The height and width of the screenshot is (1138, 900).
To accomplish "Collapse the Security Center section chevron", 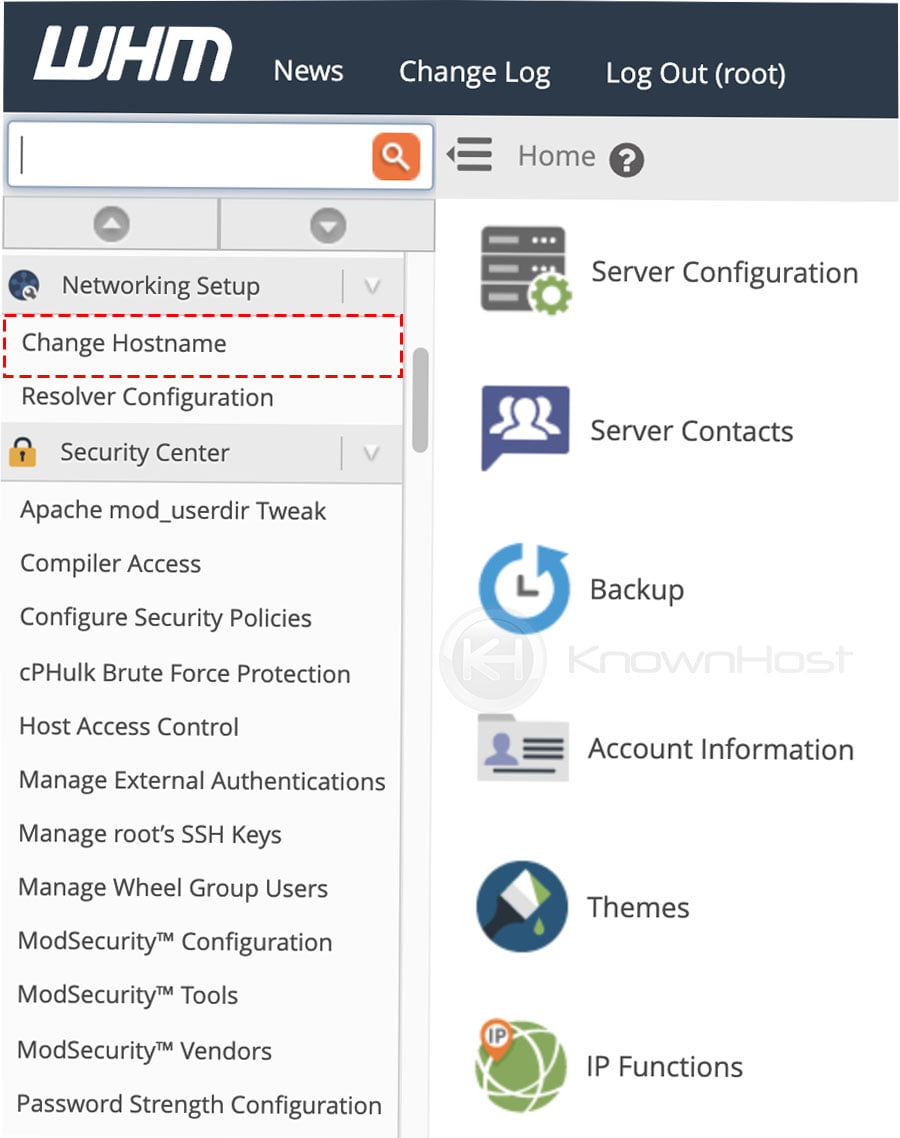I will (x=371, y=452).
